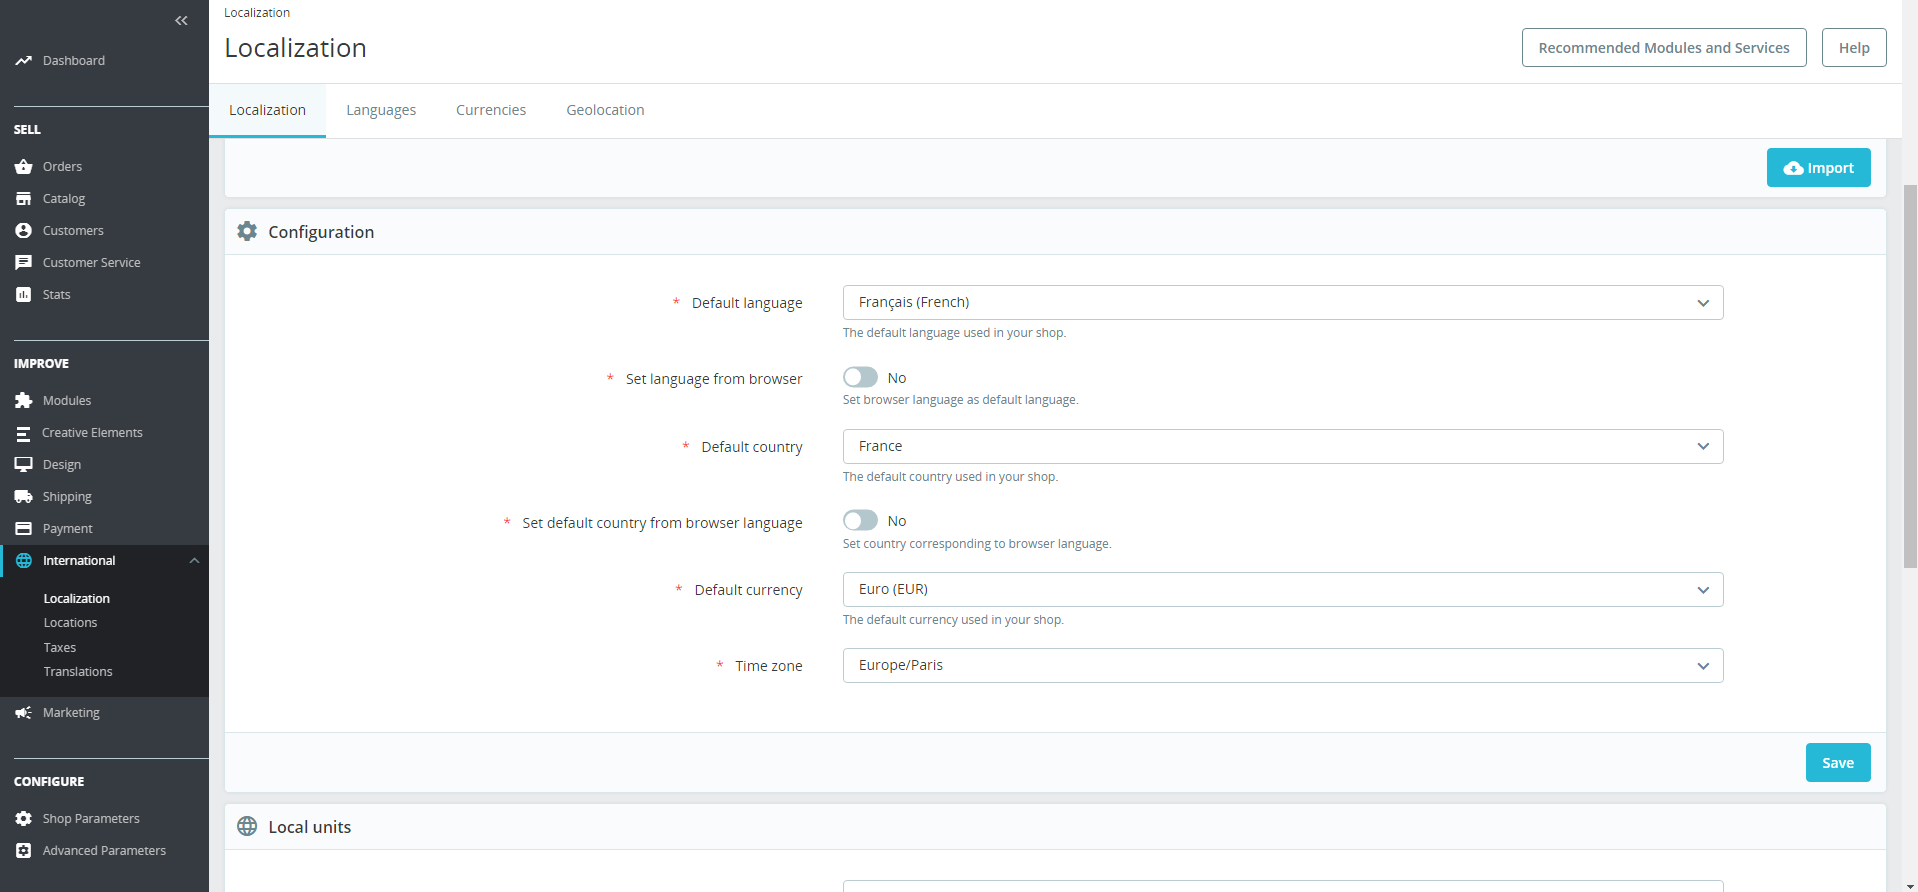This screenshot has width=1918, height=892.
Task: Open Orders via basket icon
Action: tap(24, 167)
